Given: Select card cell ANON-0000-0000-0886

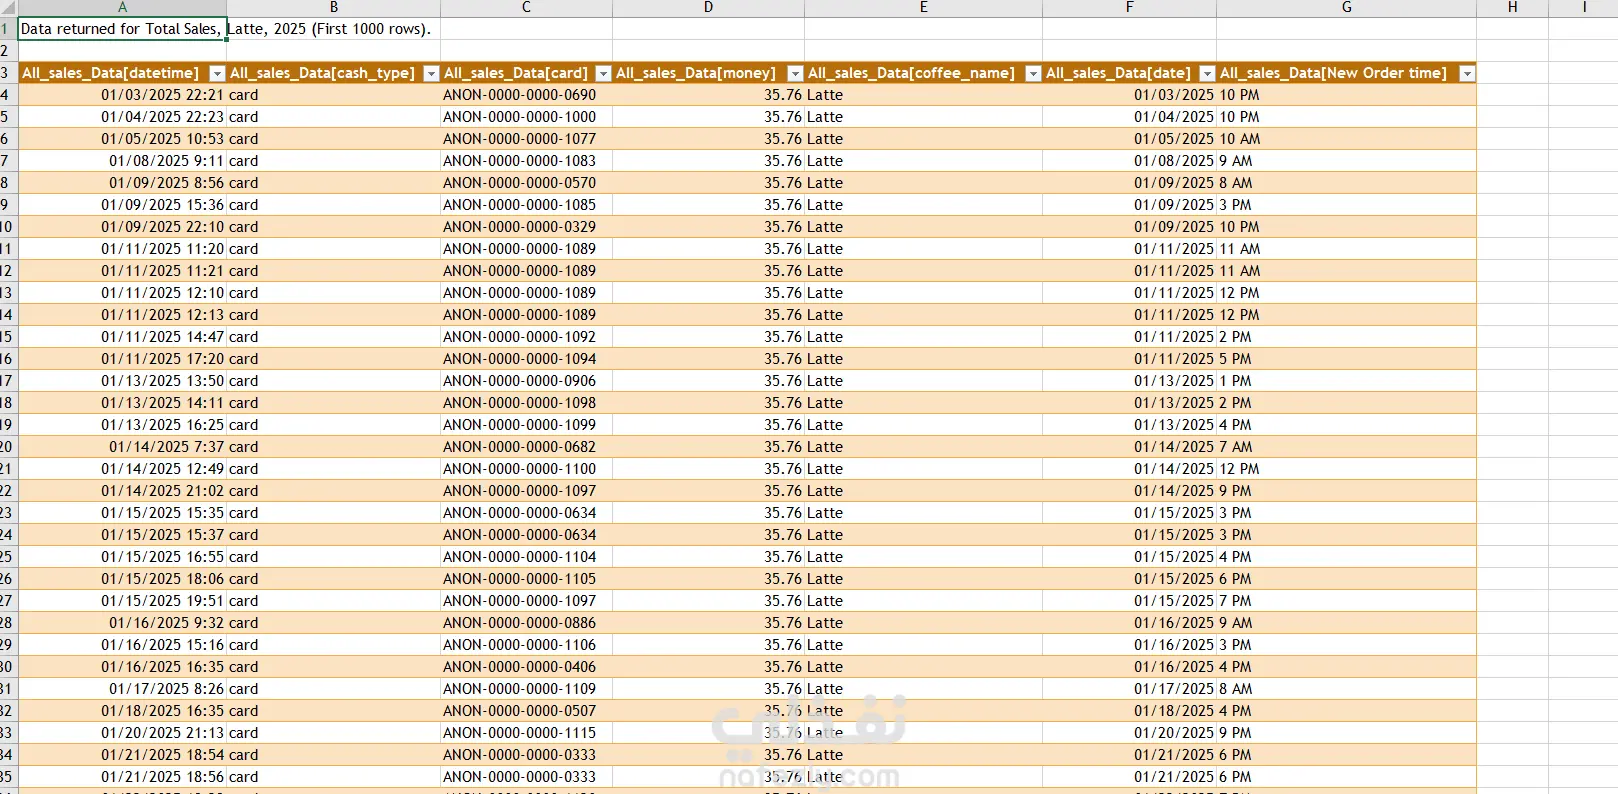Looking at the screenshot, I should pos(527,623).
